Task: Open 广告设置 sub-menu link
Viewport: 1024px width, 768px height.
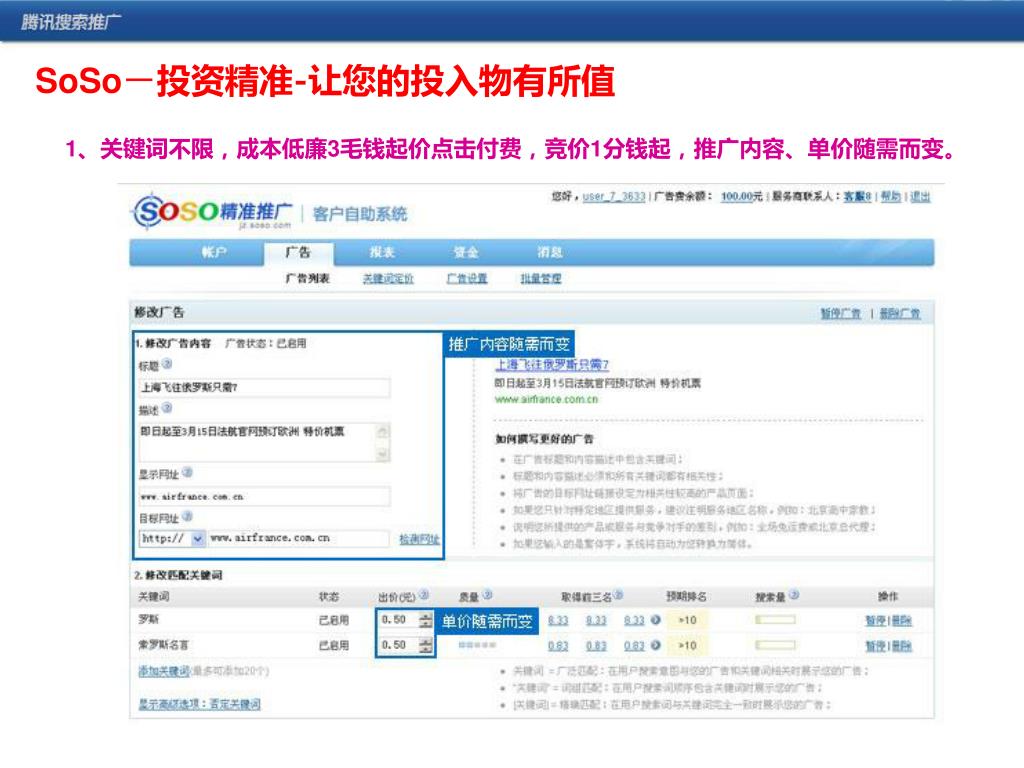Action: pos(467,278)
